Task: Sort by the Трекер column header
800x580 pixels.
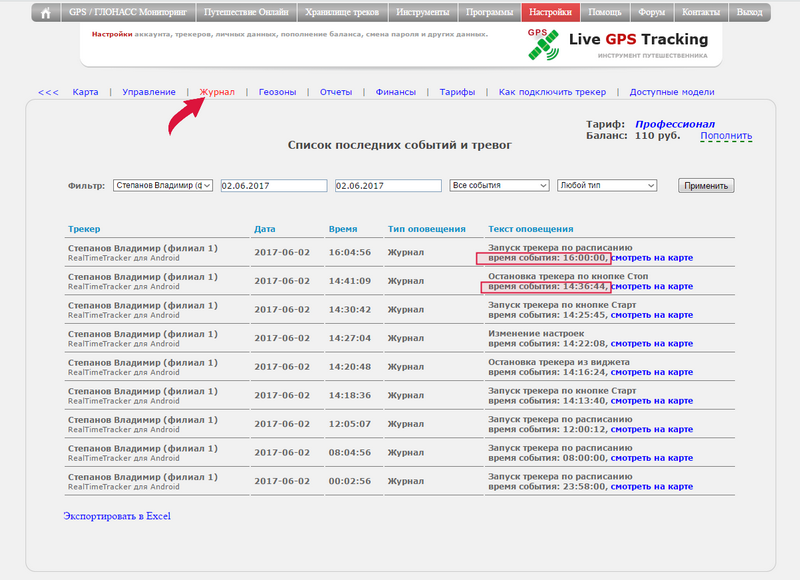Action: coord(84,229)
